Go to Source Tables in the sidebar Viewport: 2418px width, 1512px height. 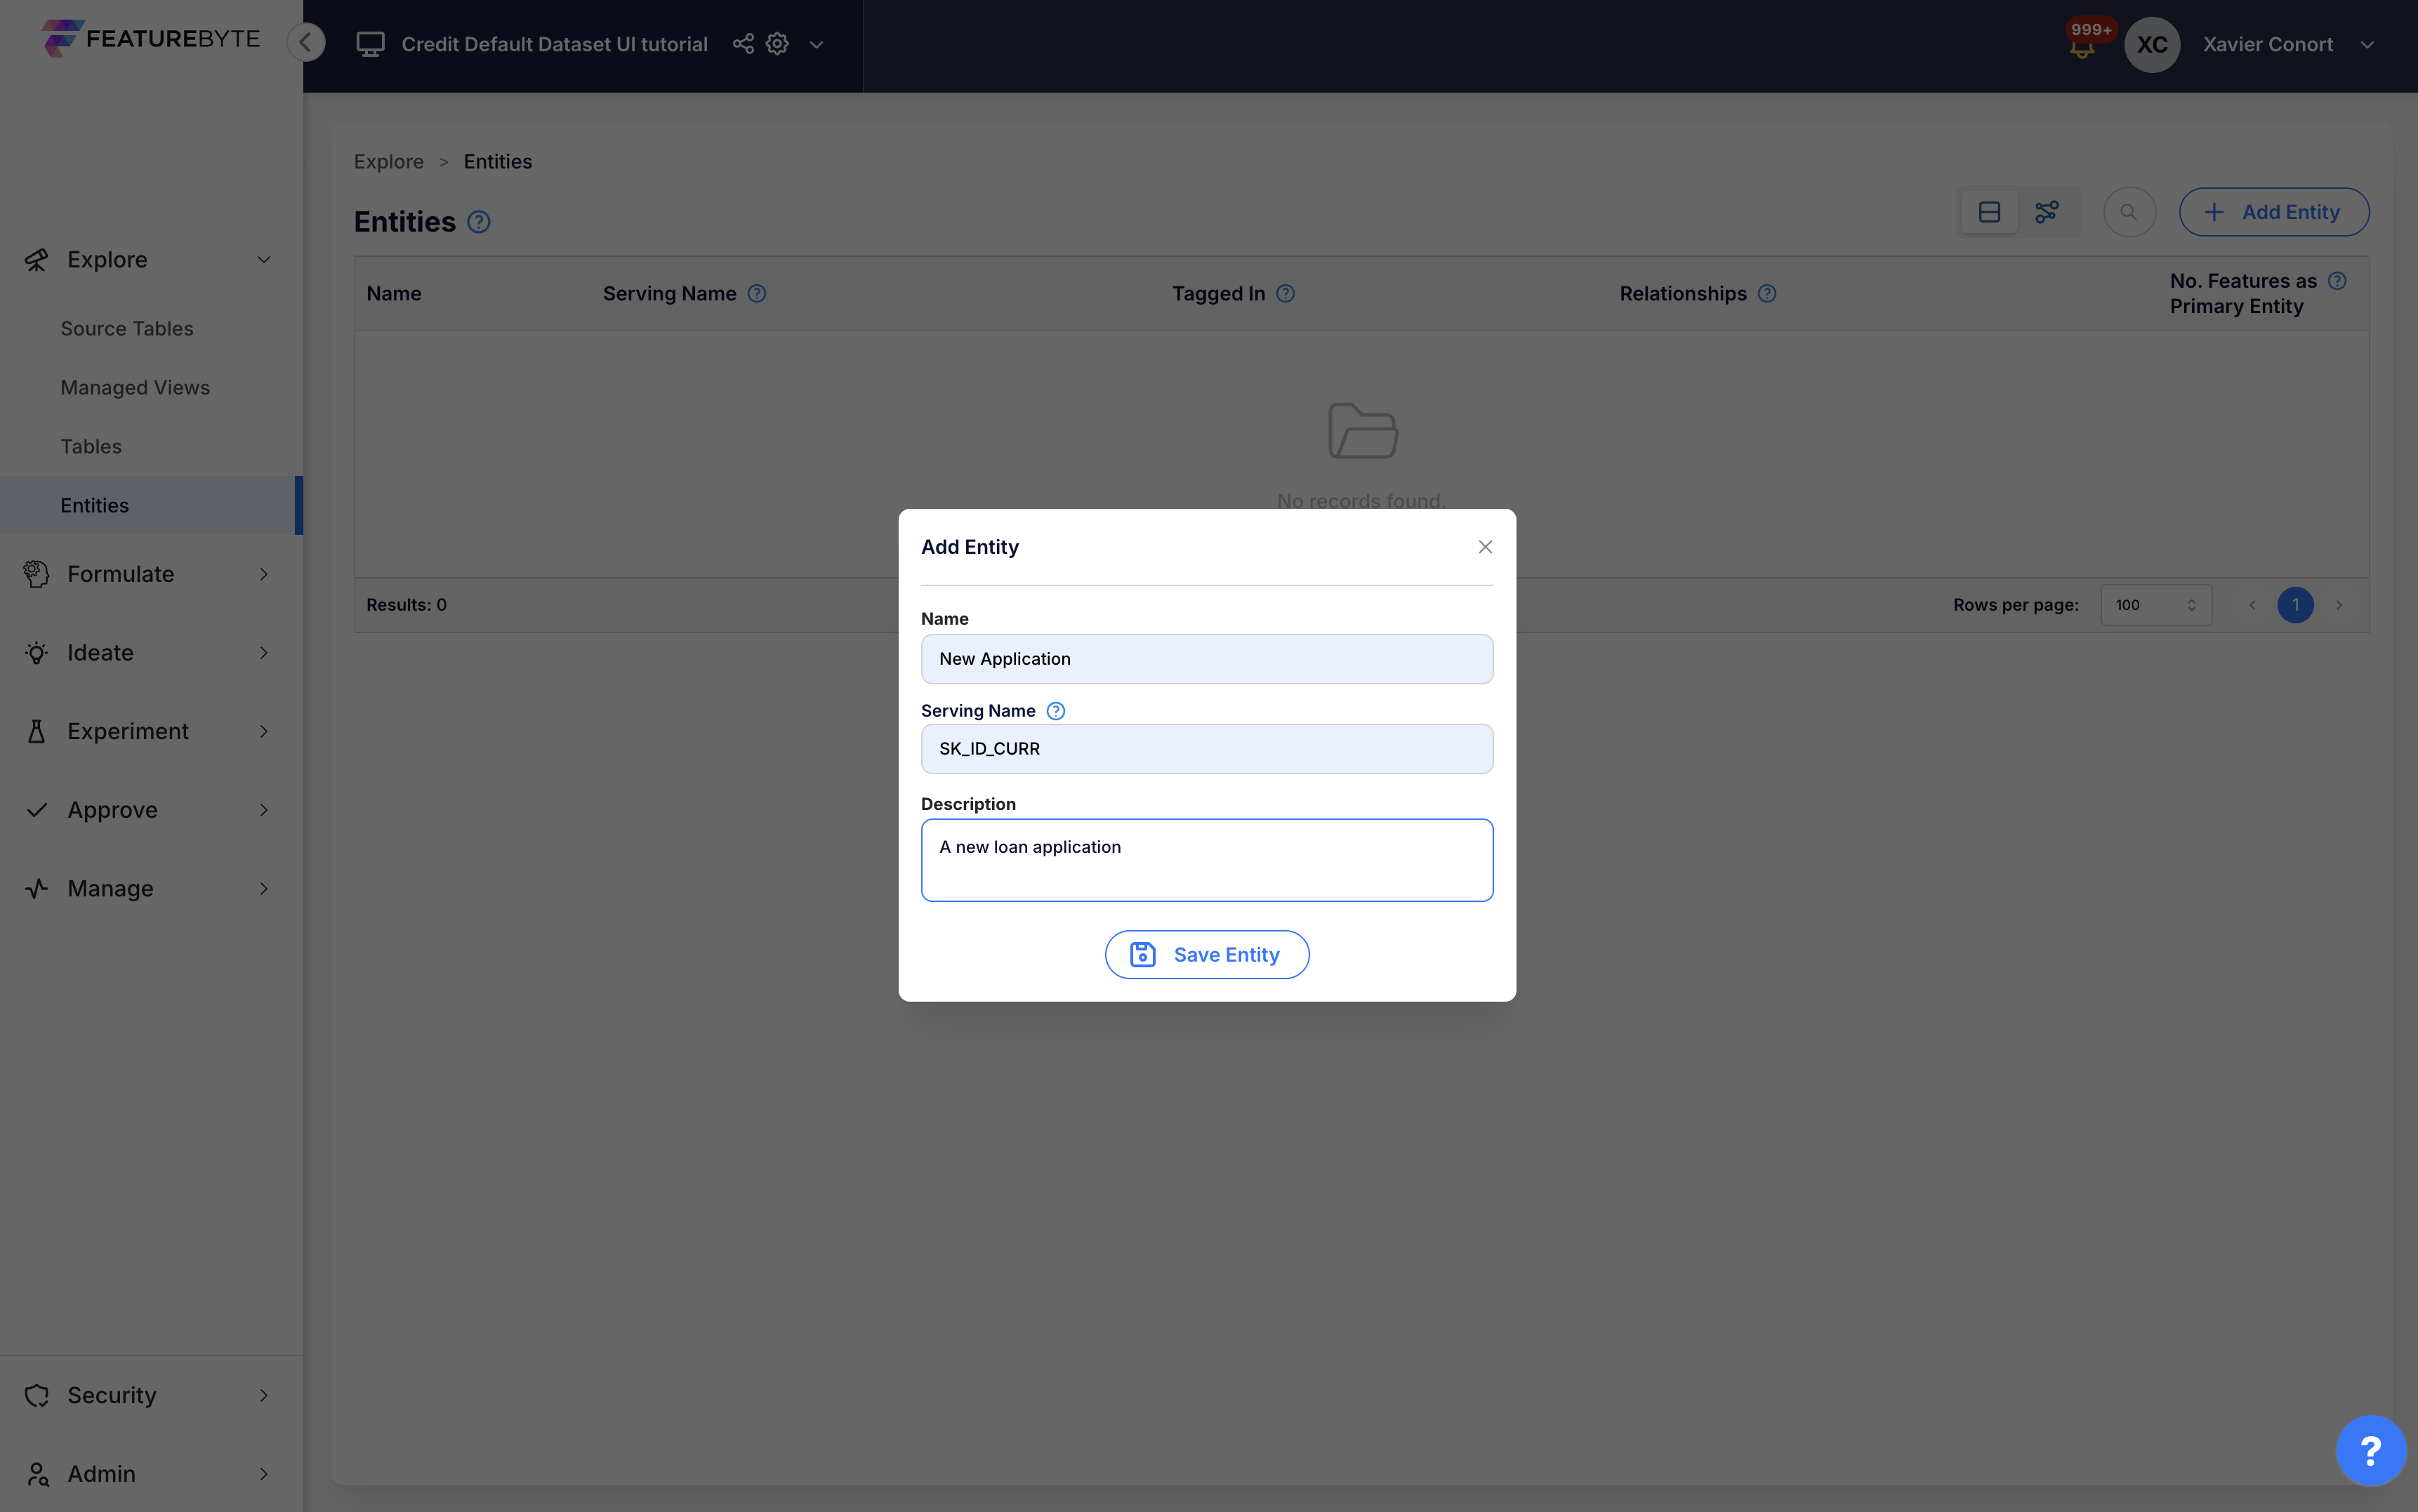point(126,328)
